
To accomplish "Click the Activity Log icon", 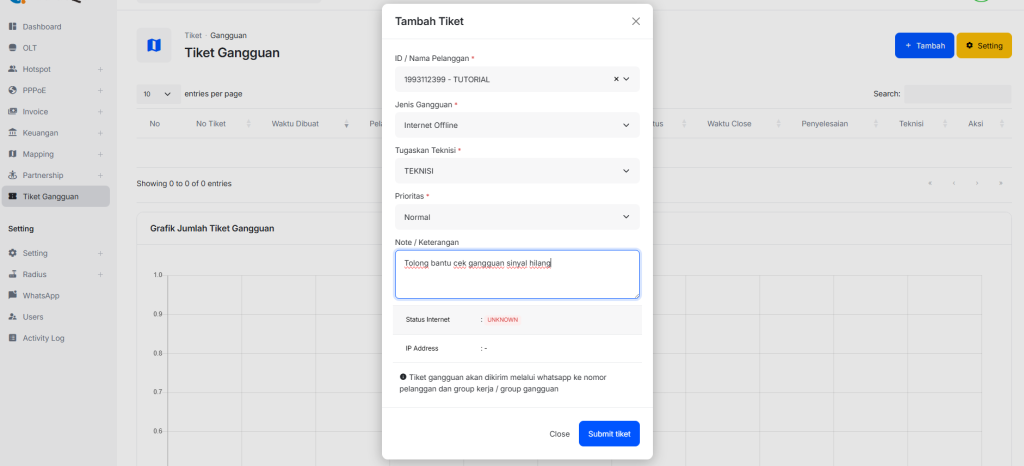I will (12, 338).
